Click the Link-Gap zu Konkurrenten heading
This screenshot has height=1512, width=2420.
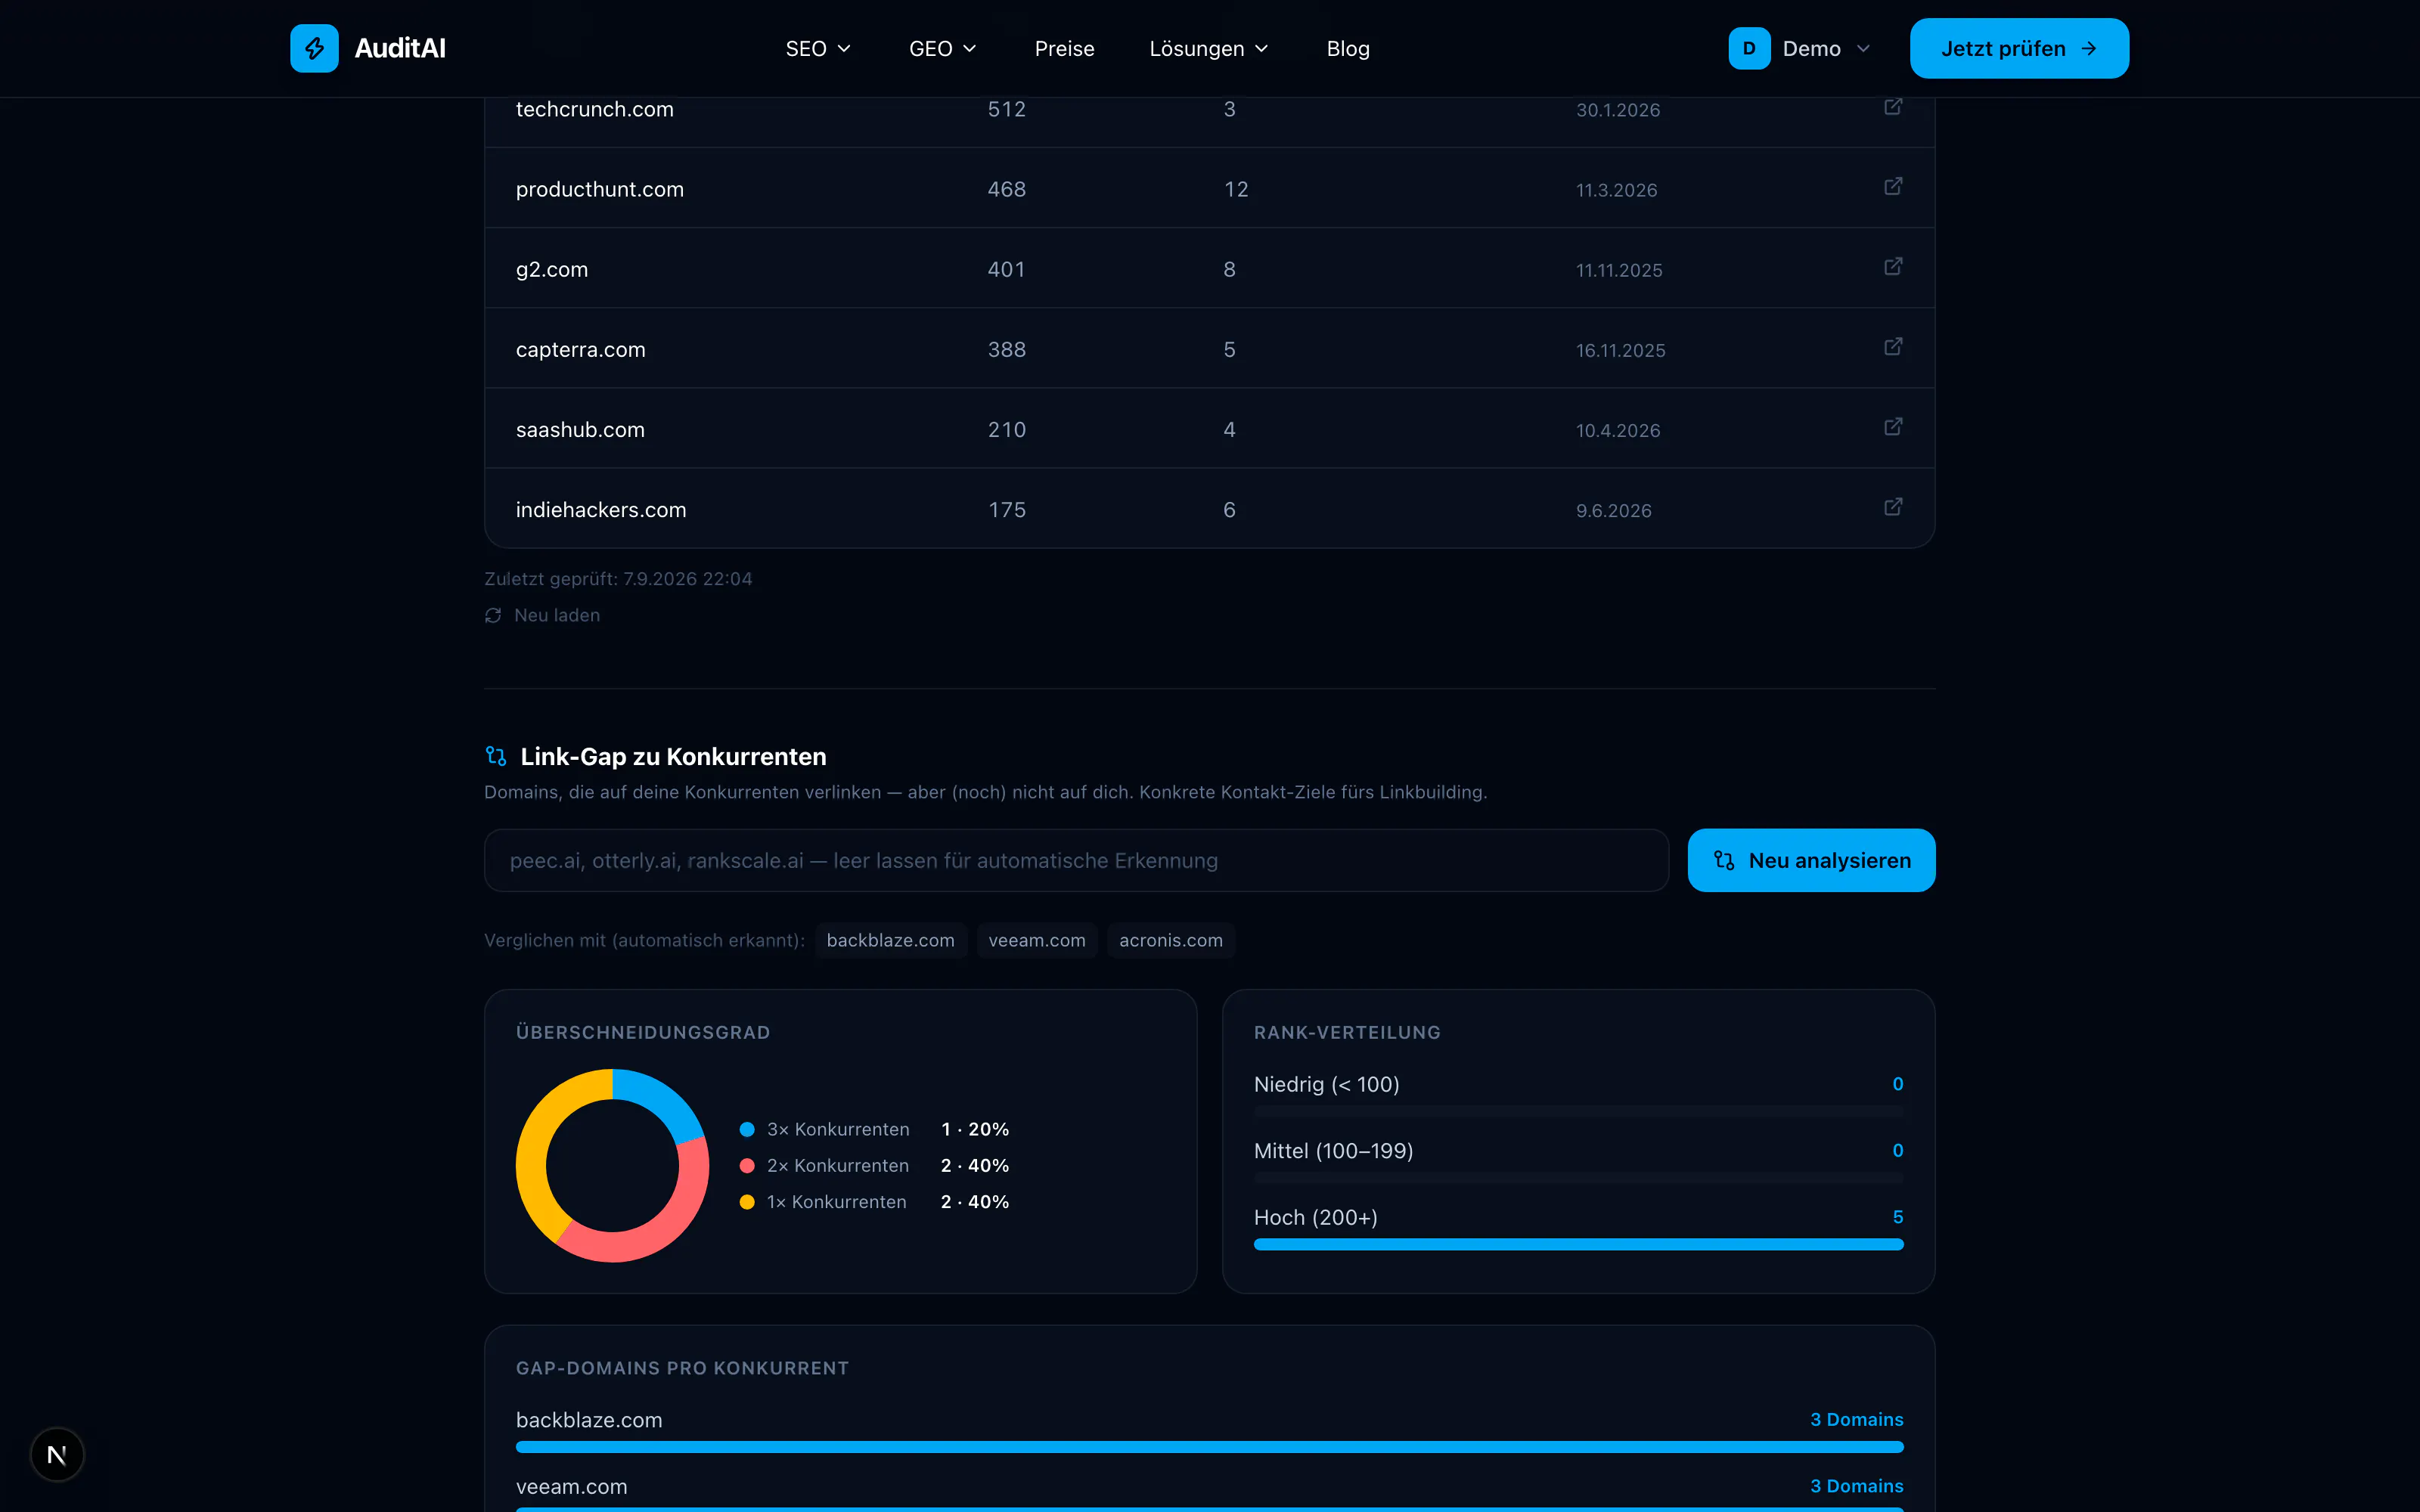[x=673, y=756]
